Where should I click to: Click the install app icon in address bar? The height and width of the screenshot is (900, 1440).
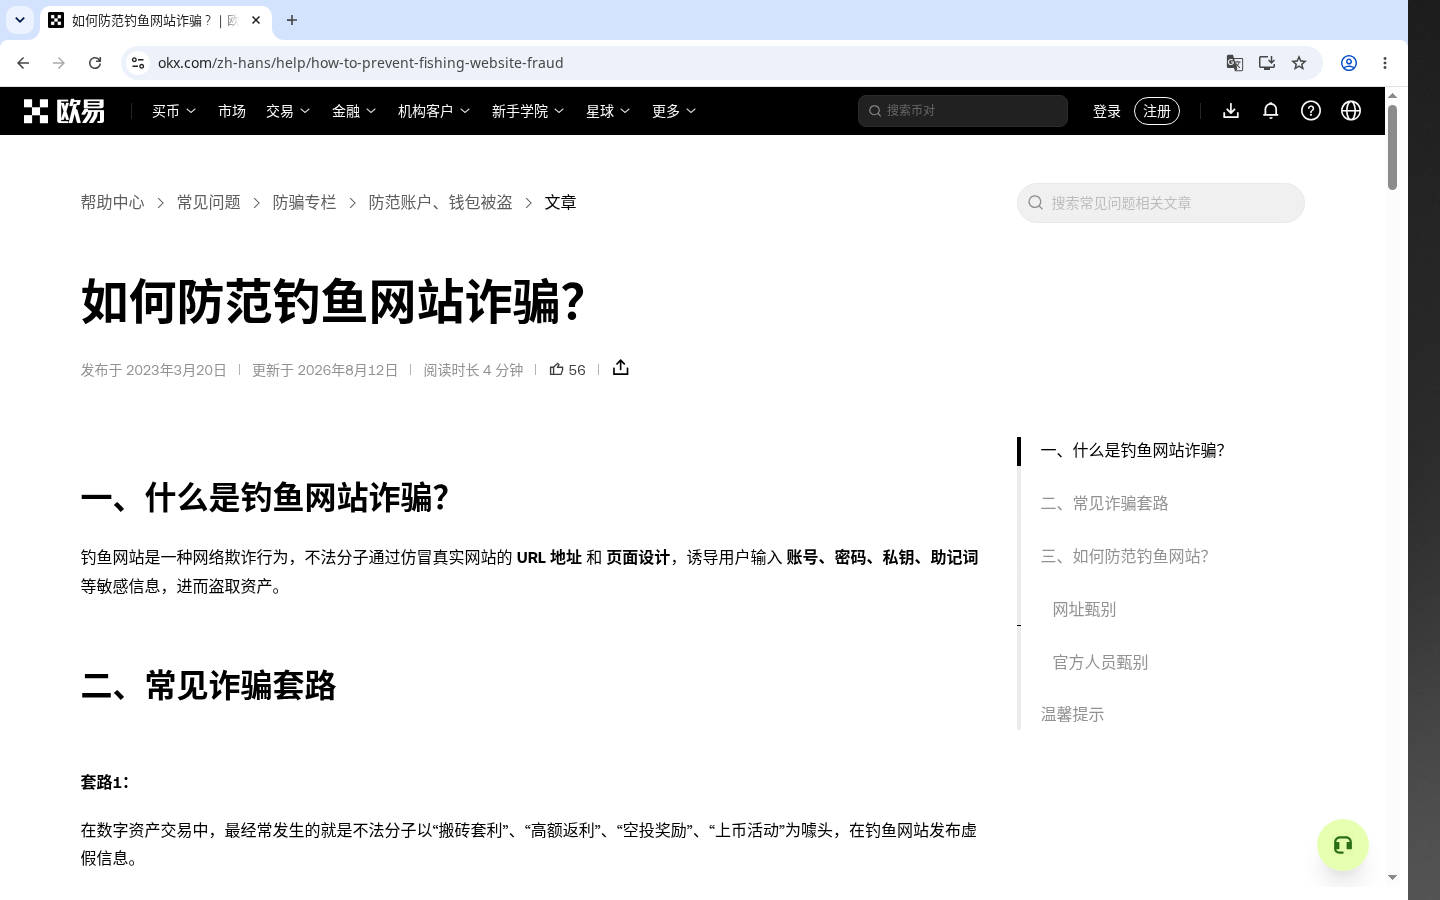[1267, 63]
